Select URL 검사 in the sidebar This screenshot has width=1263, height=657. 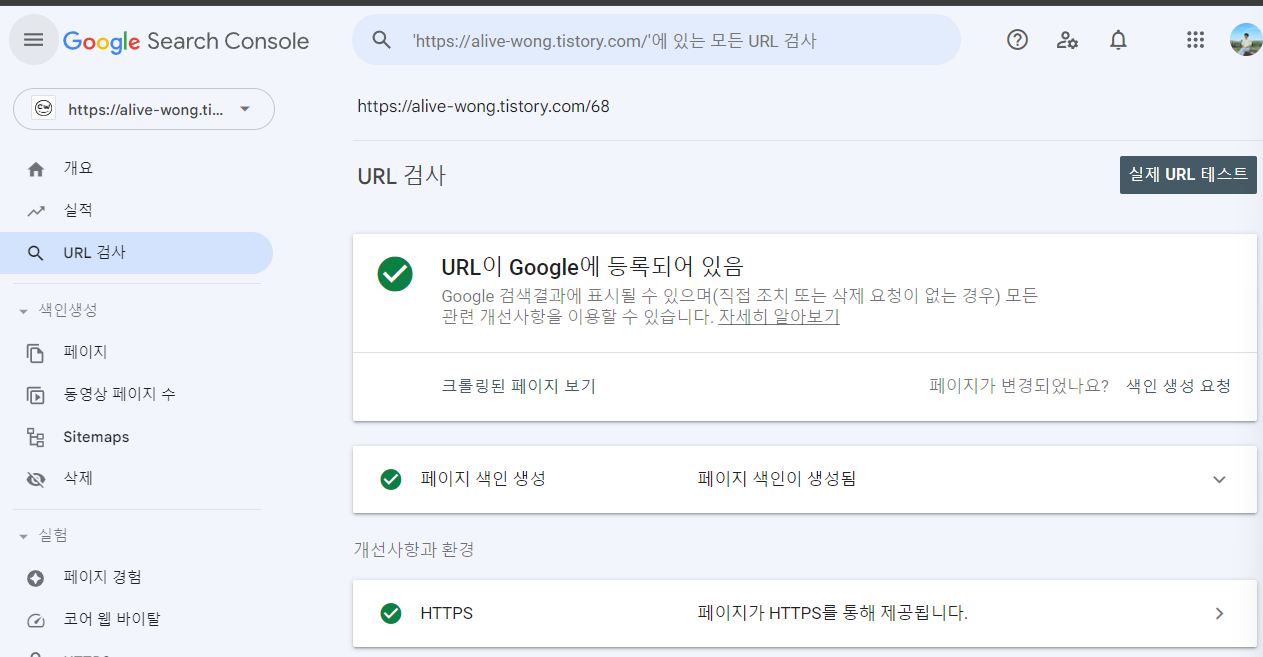(136, 253)
